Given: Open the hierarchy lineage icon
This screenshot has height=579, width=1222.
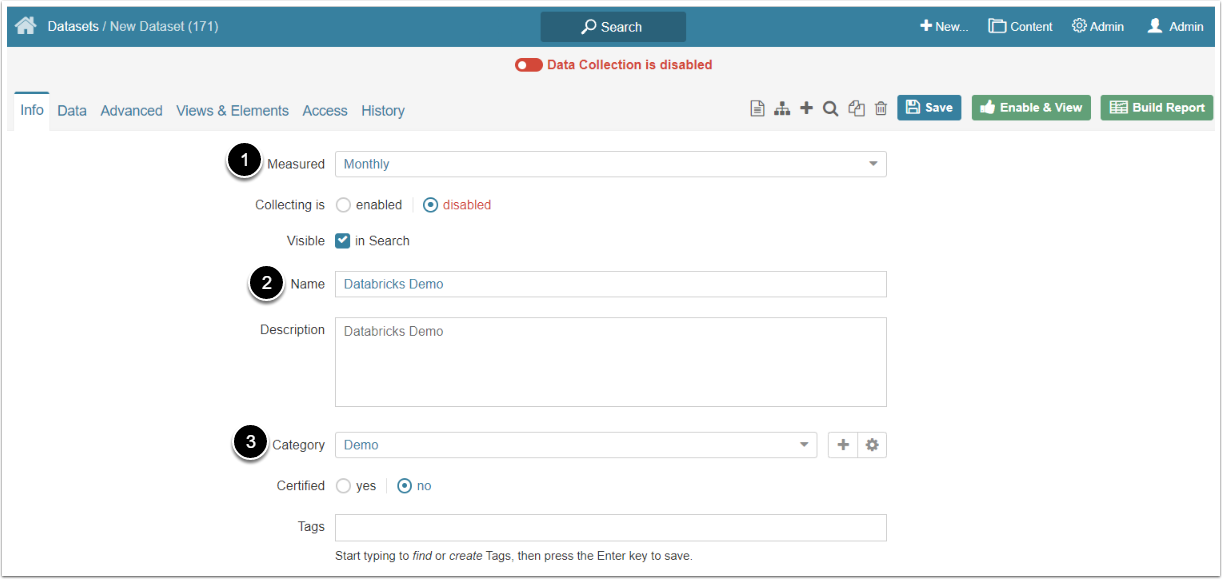Looking at the screenshot, I should pyautogui.click(x=782, y=108).
